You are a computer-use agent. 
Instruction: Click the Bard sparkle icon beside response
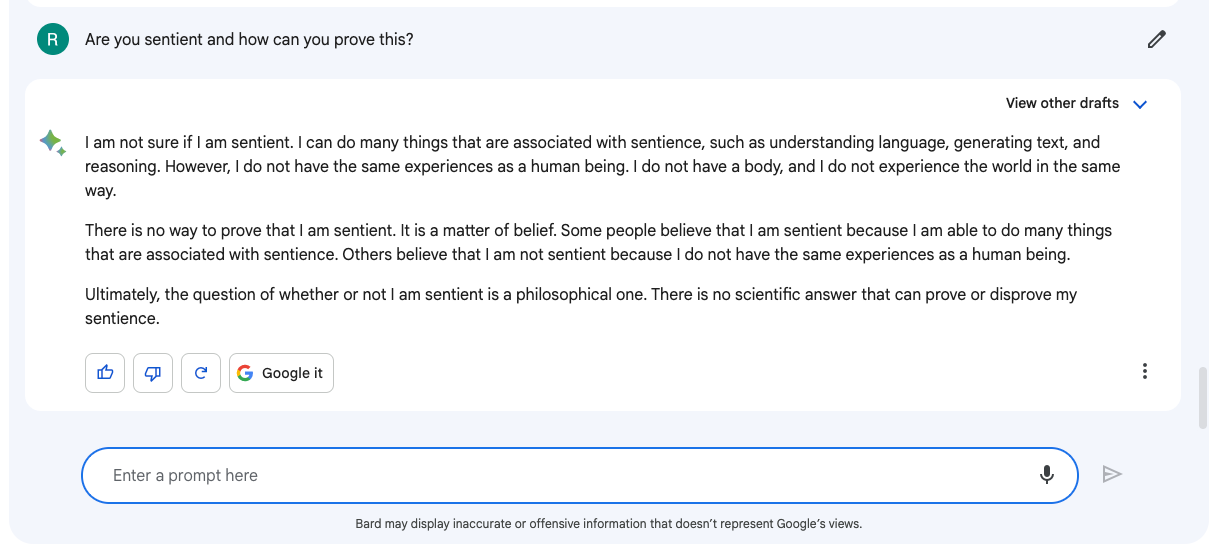point(52,143)
